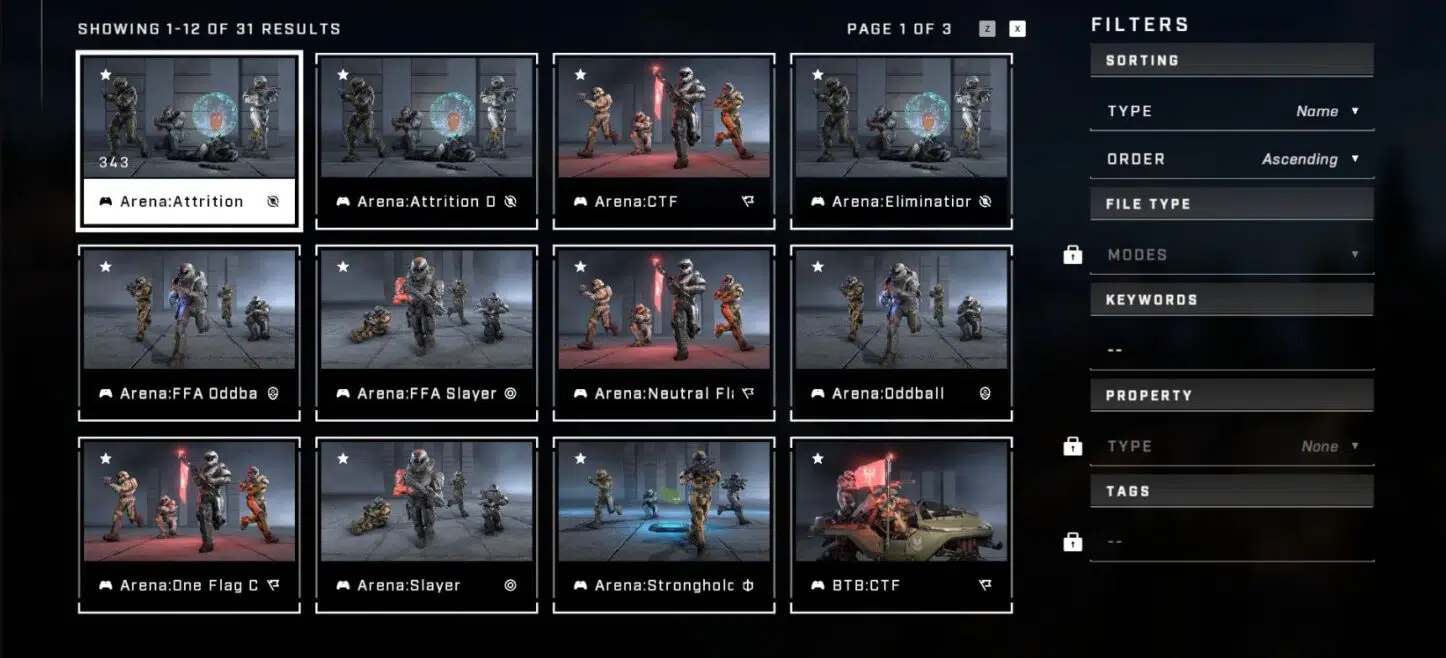Toggle the favorite star on the Arena:Oddball tile
Viewport: 1446px width, 658px height.
(x=818, y=267)
